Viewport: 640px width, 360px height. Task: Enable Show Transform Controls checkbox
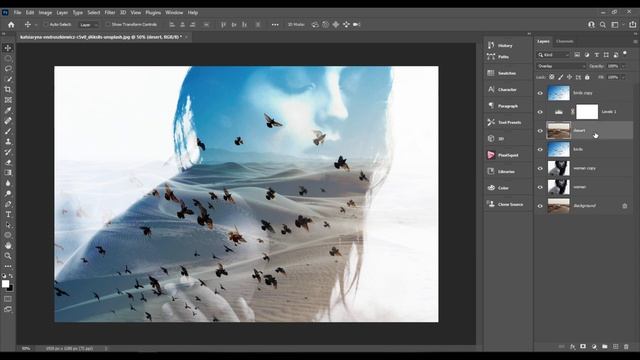click(107, 24)
